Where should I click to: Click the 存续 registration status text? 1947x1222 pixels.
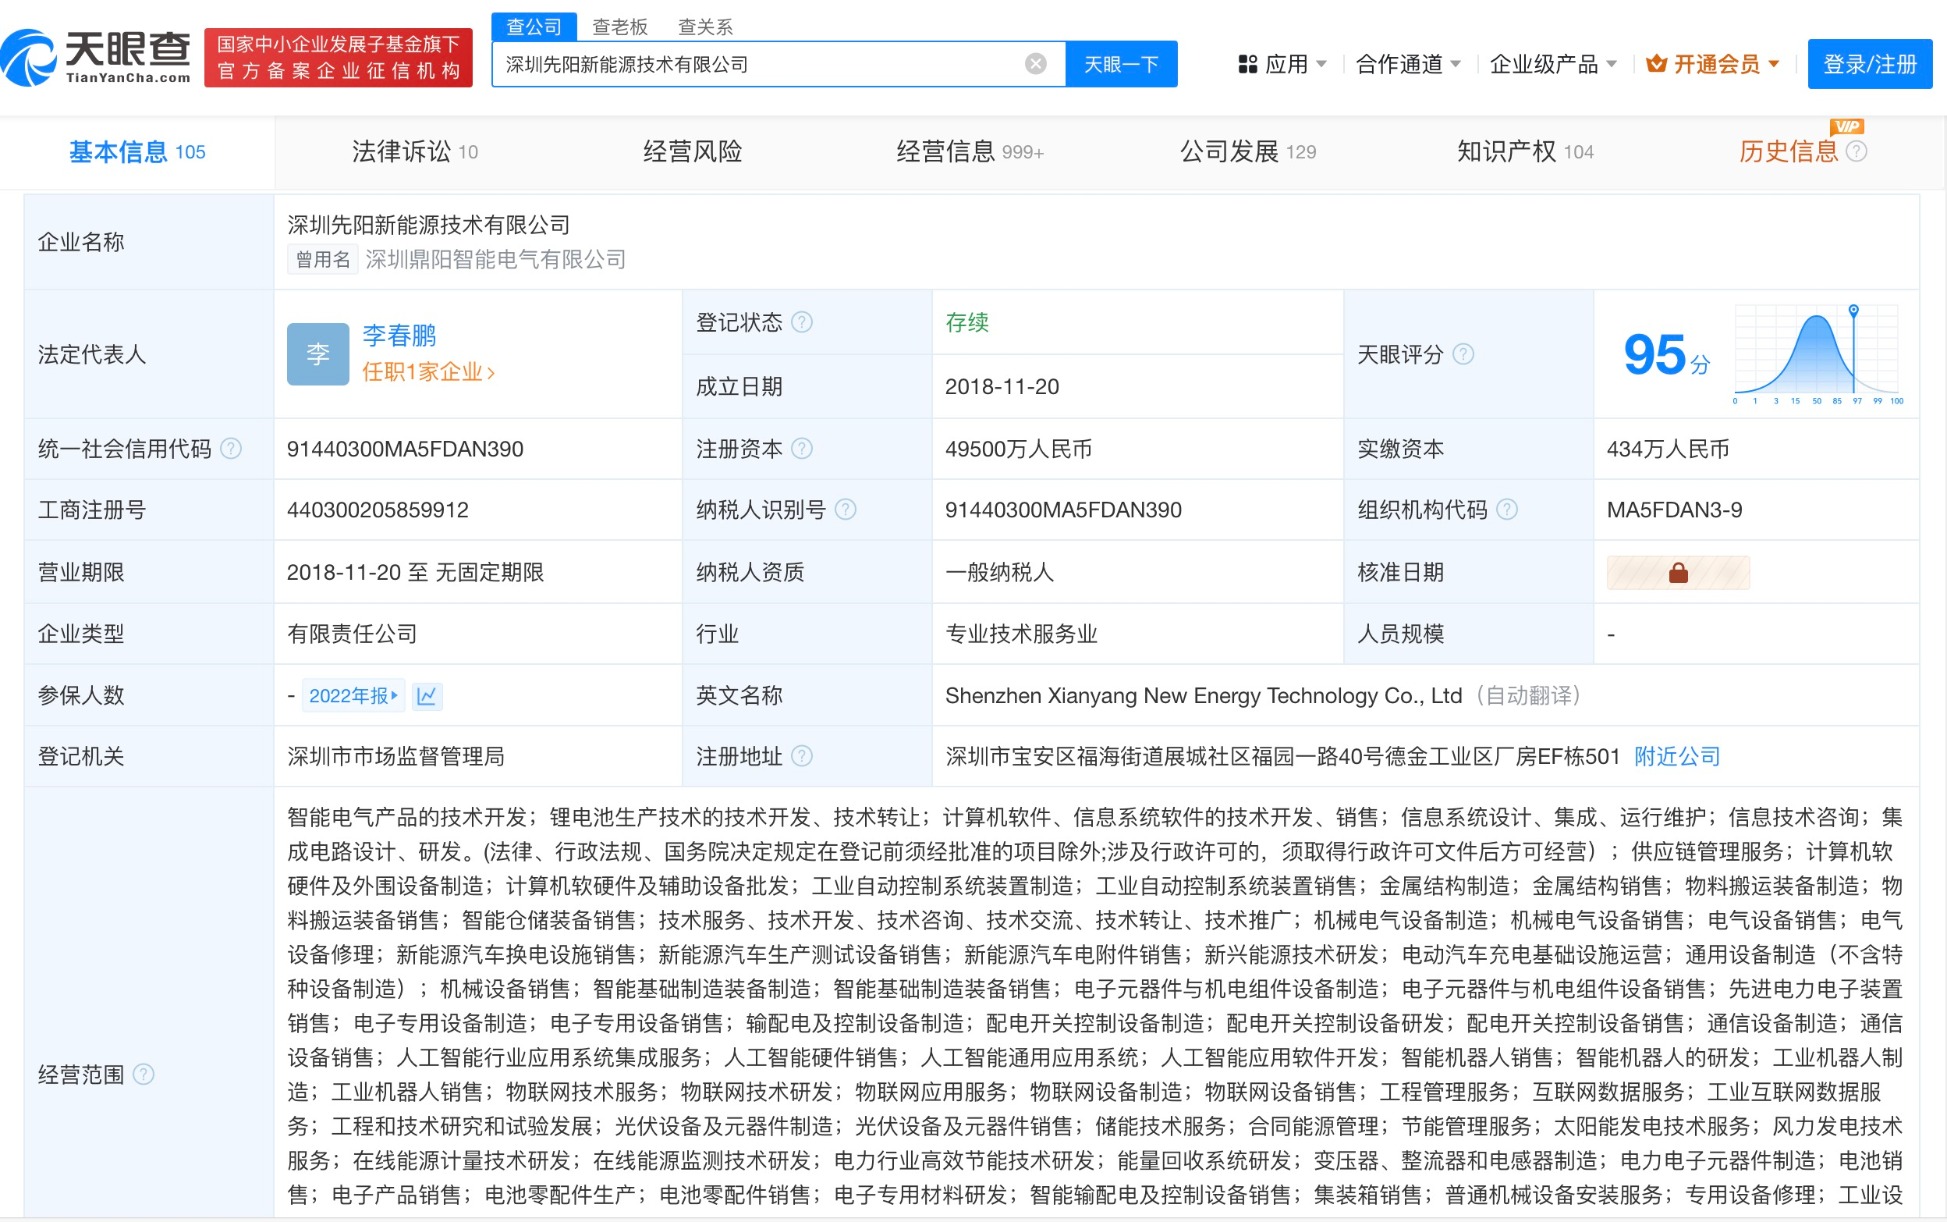tap(967, 322)
